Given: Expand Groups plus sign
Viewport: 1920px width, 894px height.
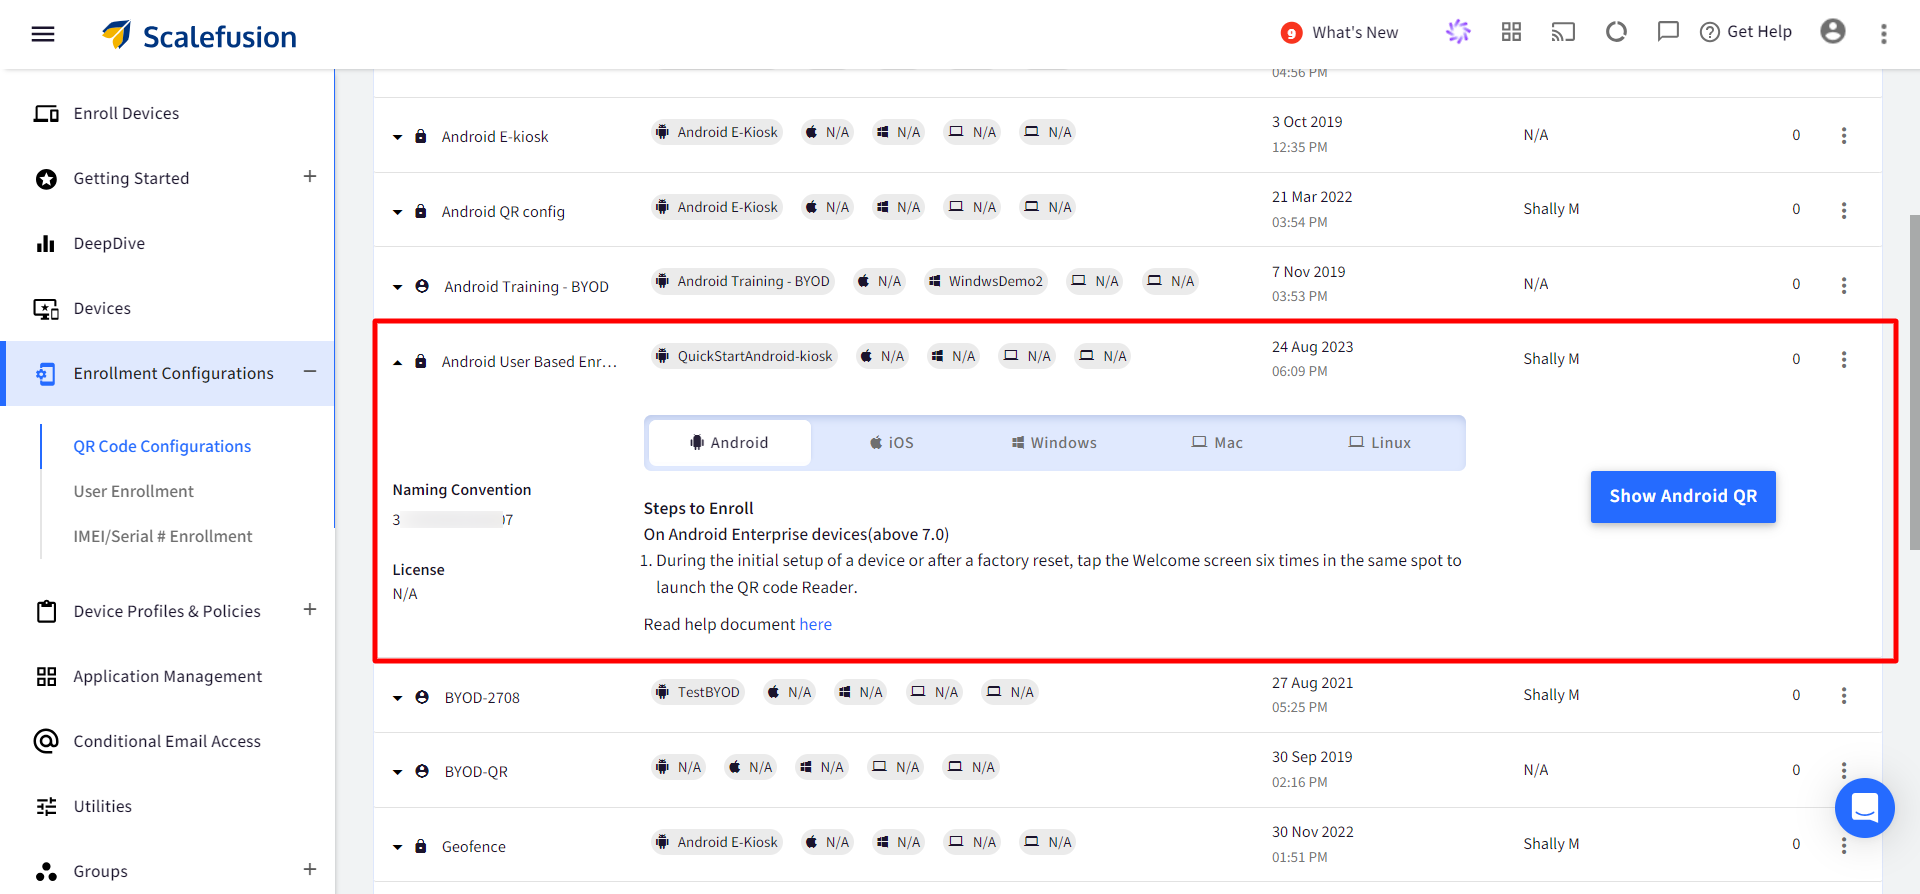Looking at the screenshot, I should (x=310, y=869).
